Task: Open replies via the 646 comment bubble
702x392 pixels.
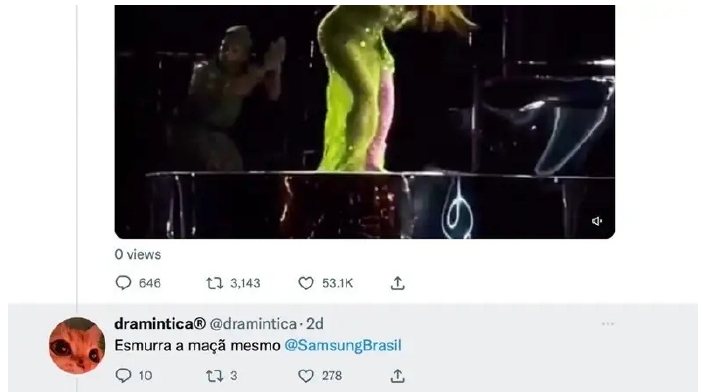Action: (x=123, y=283)
